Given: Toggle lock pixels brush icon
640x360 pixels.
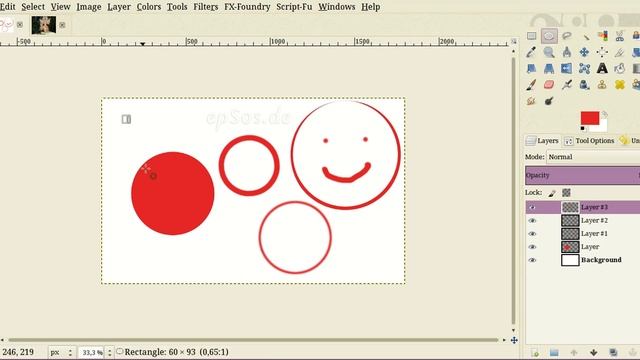Looking at the screenshot, I should click(x=552, y=193).
